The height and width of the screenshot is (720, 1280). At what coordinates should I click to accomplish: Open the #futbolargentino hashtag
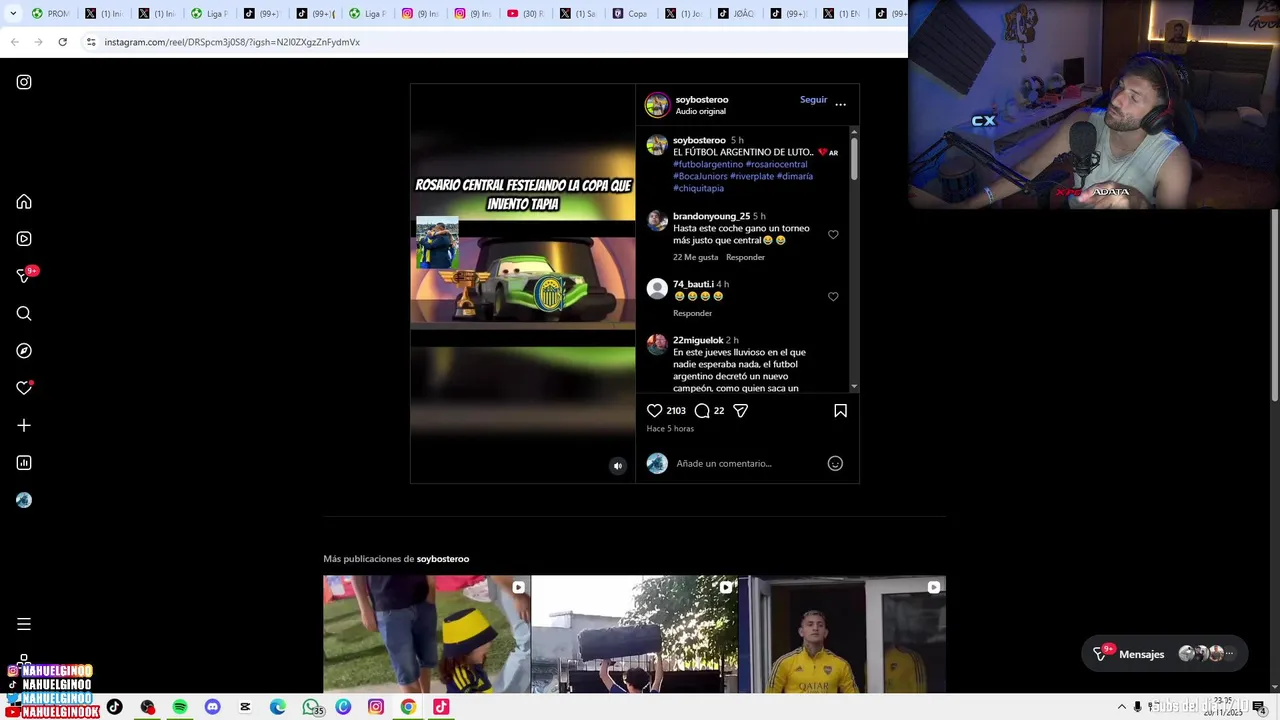click(708, 164)
